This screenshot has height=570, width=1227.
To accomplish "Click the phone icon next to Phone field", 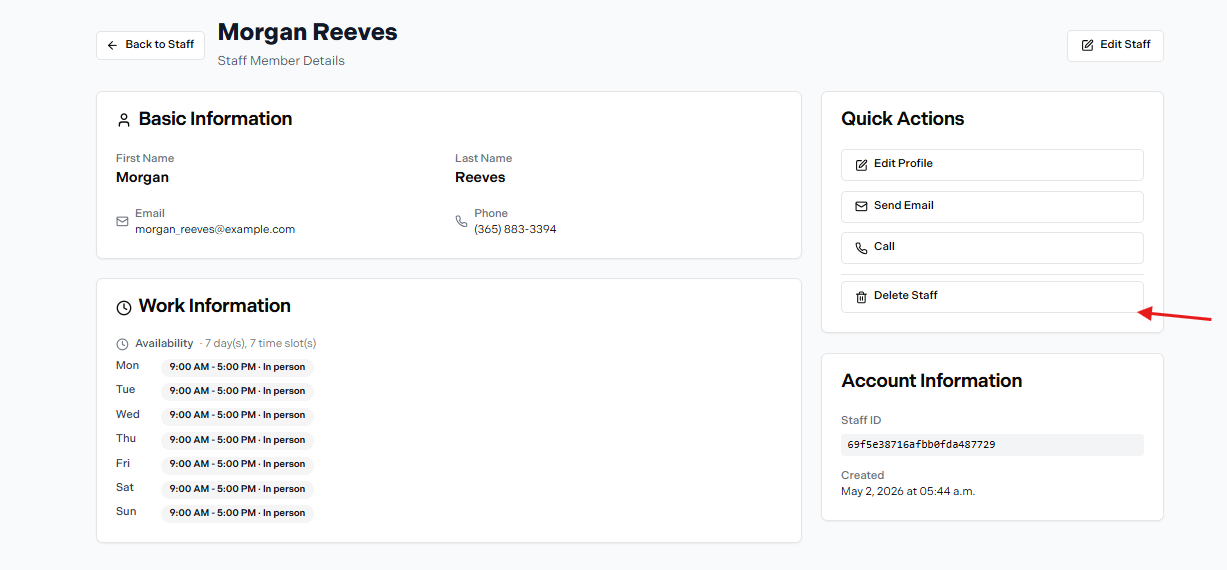I will (x=461, y=221).
